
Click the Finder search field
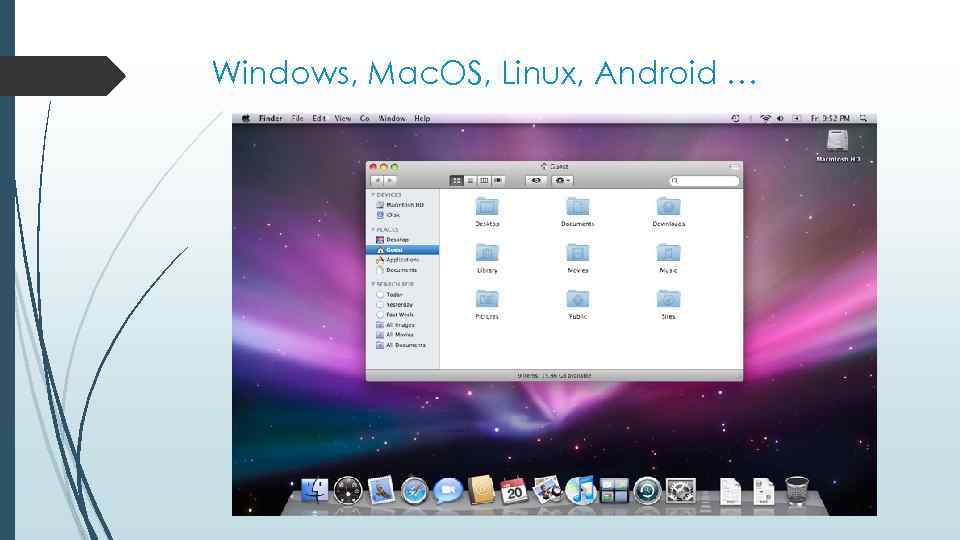coord(704,180)
